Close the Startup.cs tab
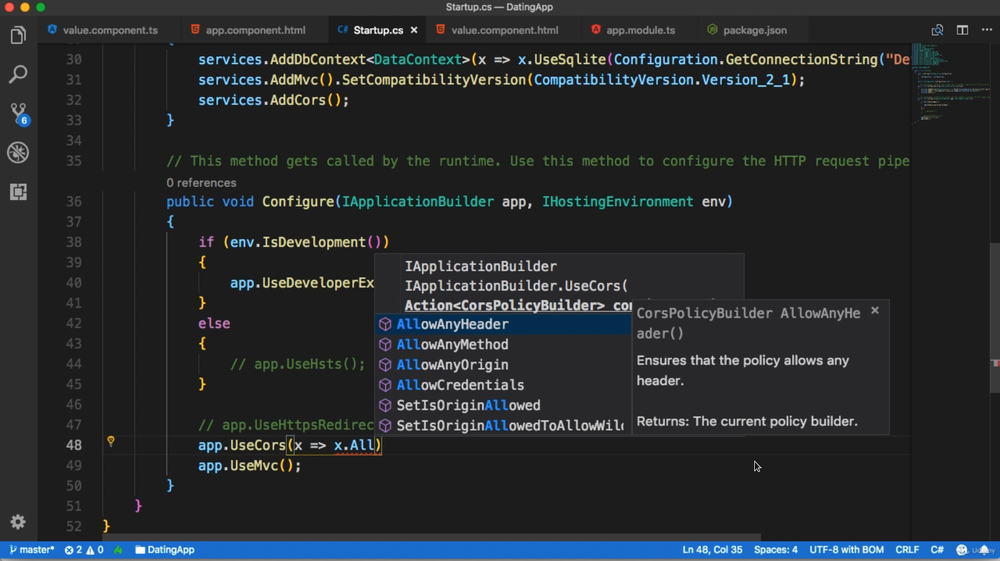Screen dimensions: 1000x561 (414, 30)
